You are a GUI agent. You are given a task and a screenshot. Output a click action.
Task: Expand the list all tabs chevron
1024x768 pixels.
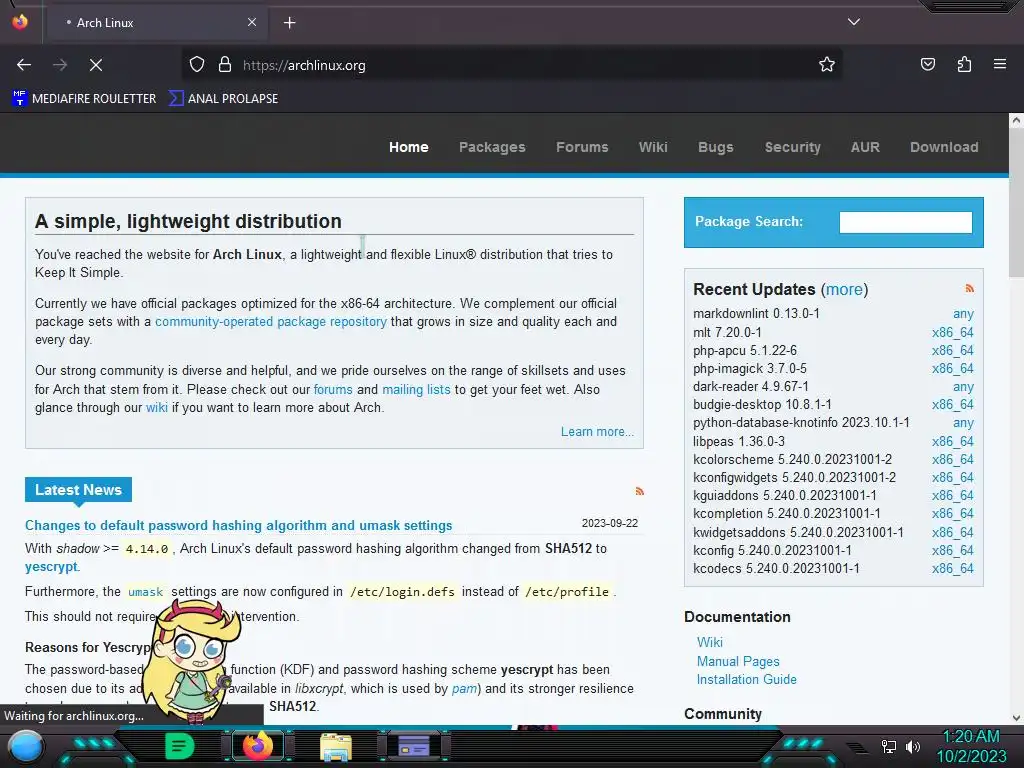854,22
